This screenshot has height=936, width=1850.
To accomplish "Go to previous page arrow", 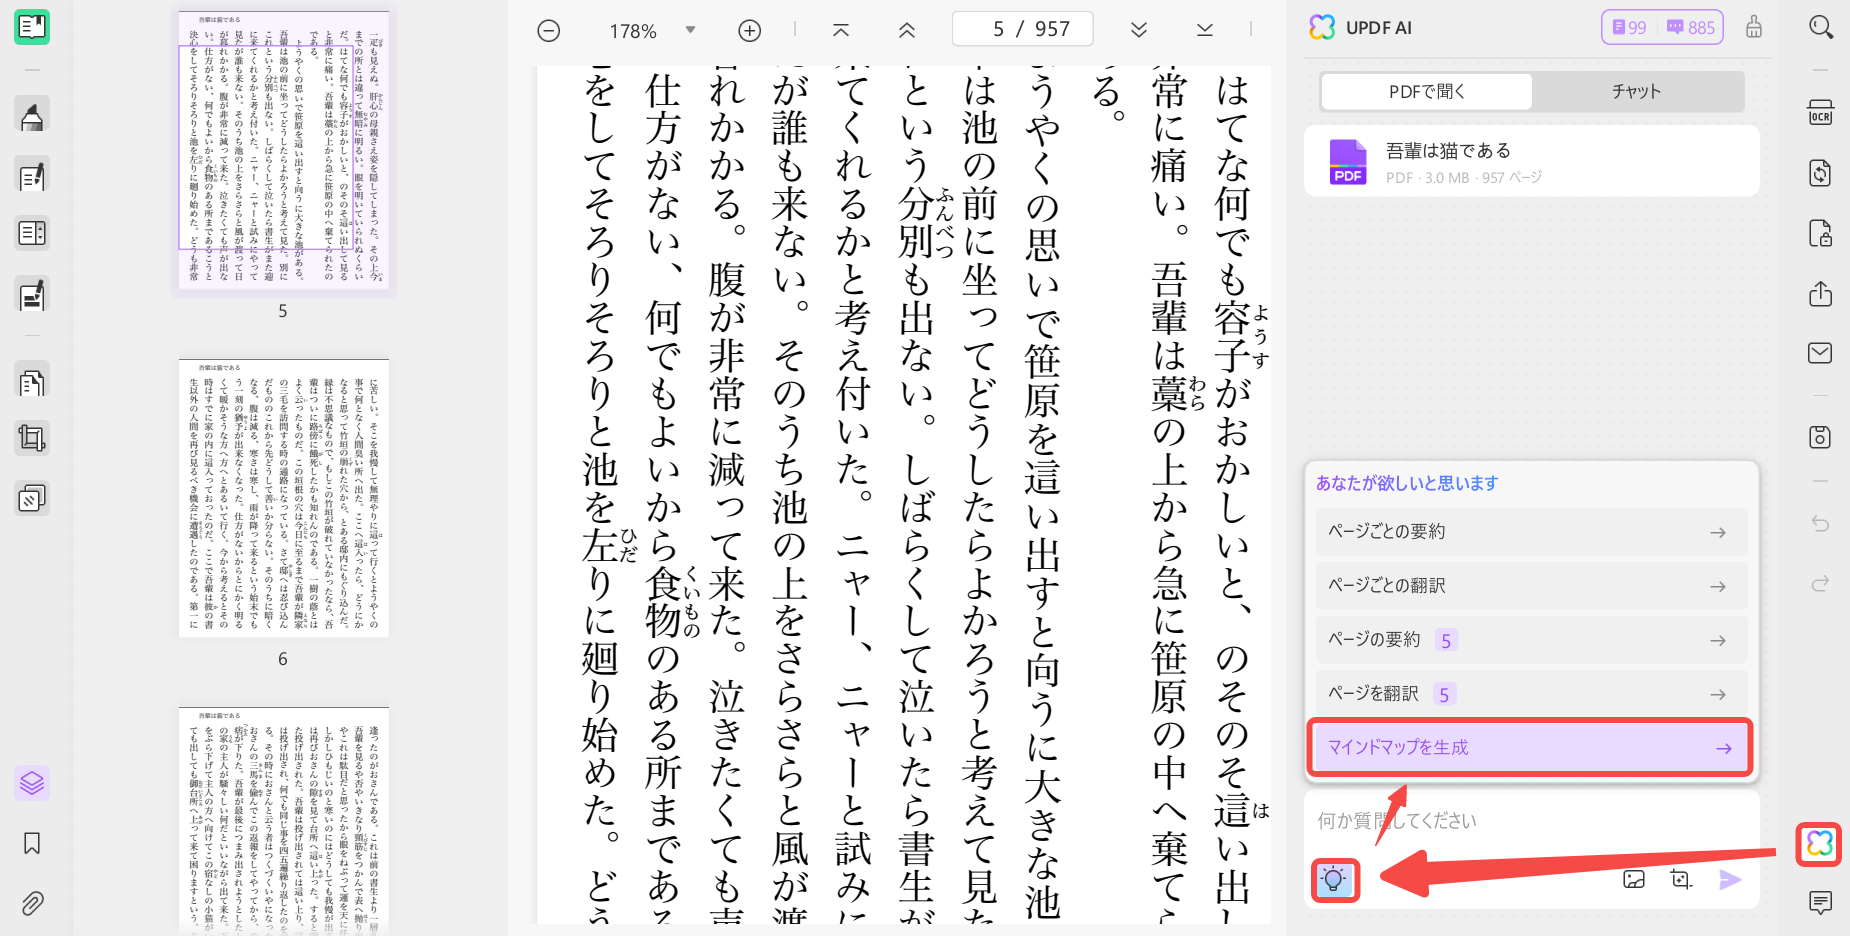I will [x=907, y=31].
